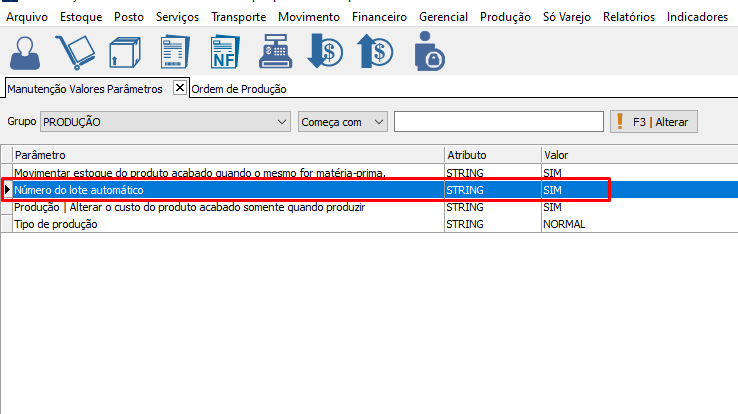Close the Manutenção Valores Parâmetros tab

pos(180,88)
